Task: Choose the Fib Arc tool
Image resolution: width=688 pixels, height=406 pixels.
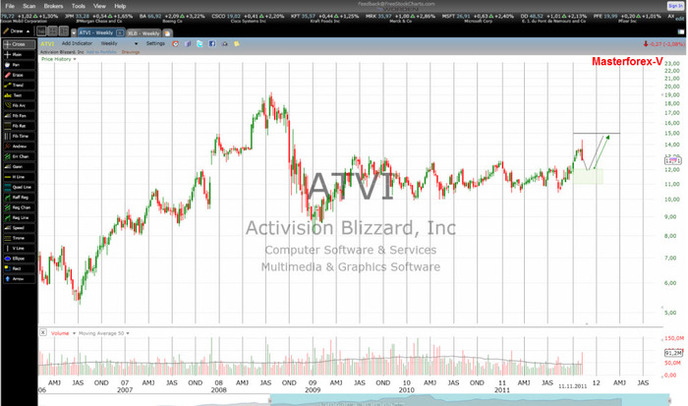Action: (19, 105)
